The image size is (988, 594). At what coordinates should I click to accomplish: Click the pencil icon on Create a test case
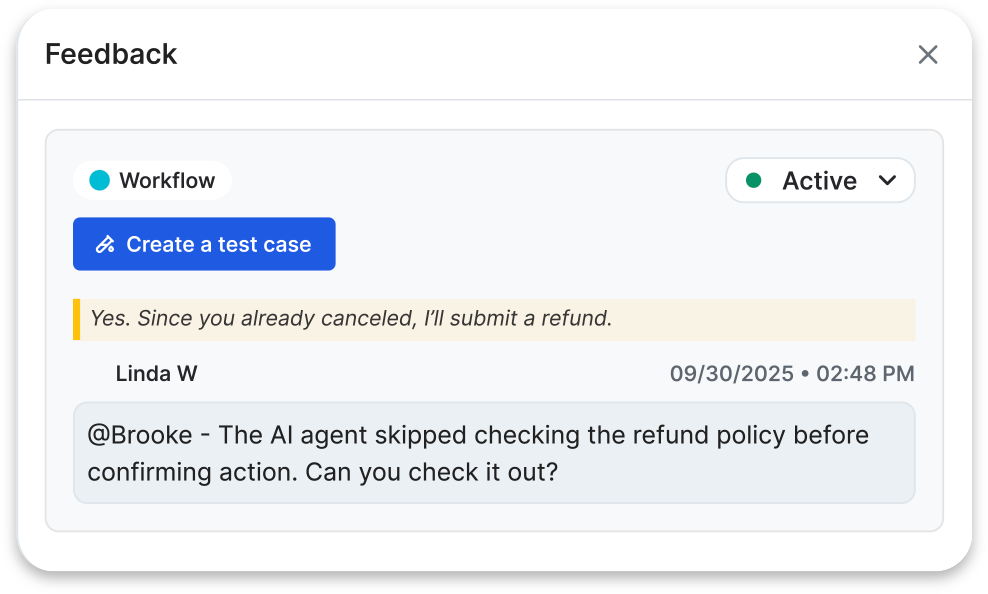point(105,244)
